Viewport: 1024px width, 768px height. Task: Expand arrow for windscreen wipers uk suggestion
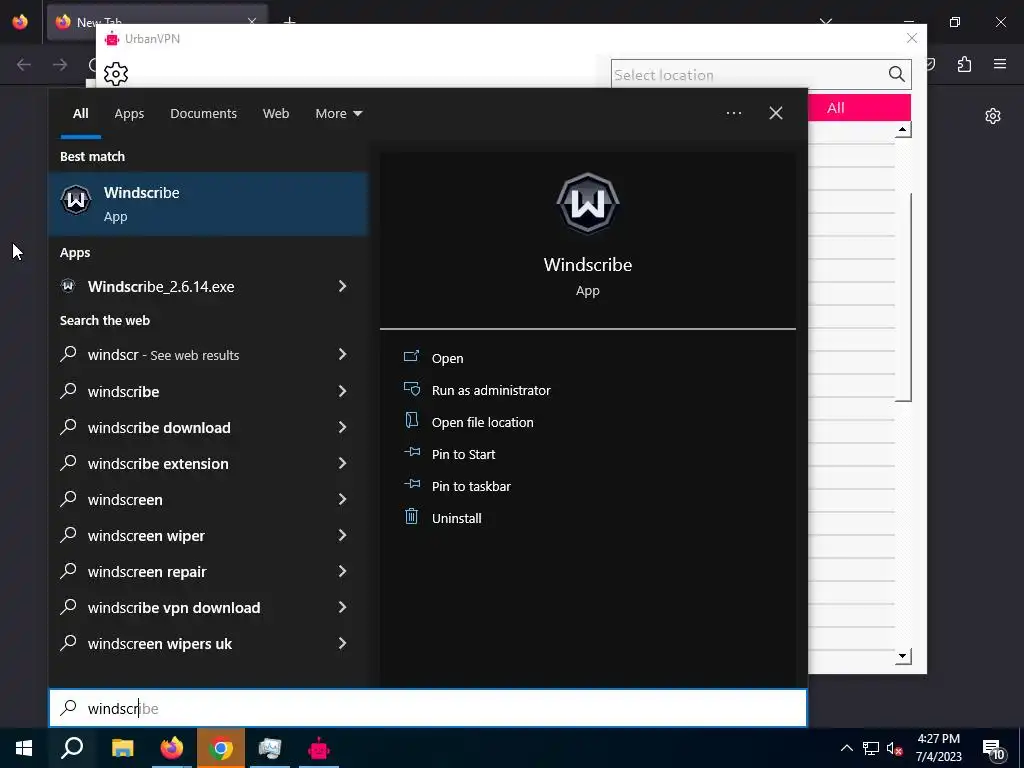pos(342,643)
